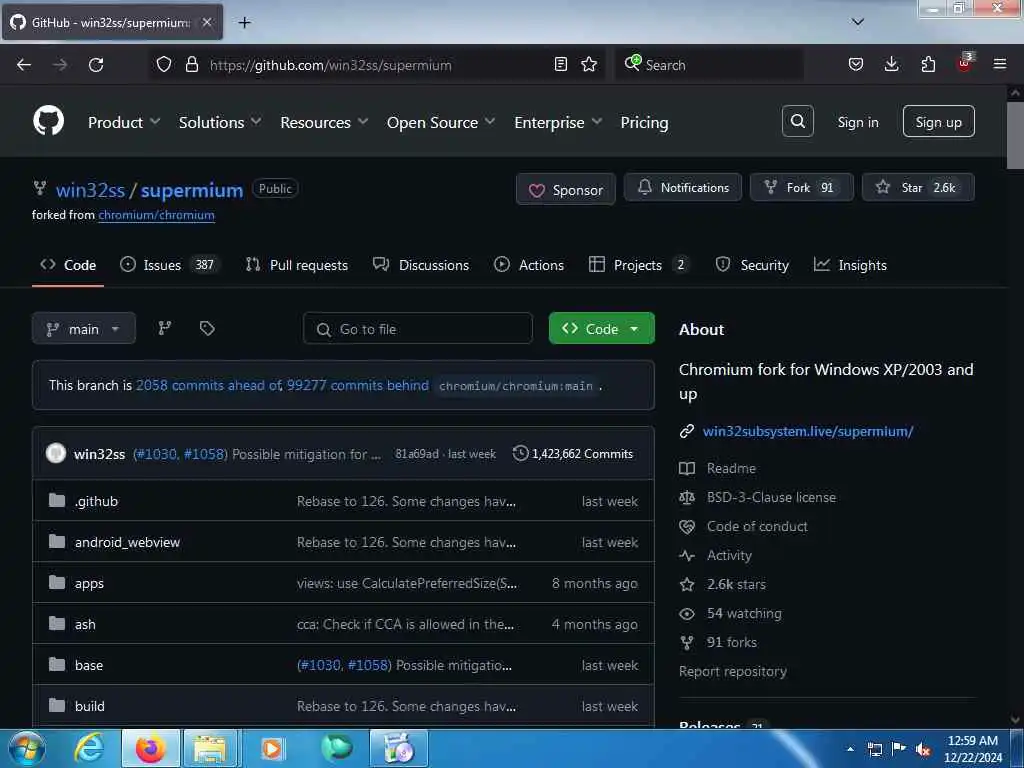Expand the Solutions menu
Viewport: 1024px width, 768px height.
click(x=220, y=122)
